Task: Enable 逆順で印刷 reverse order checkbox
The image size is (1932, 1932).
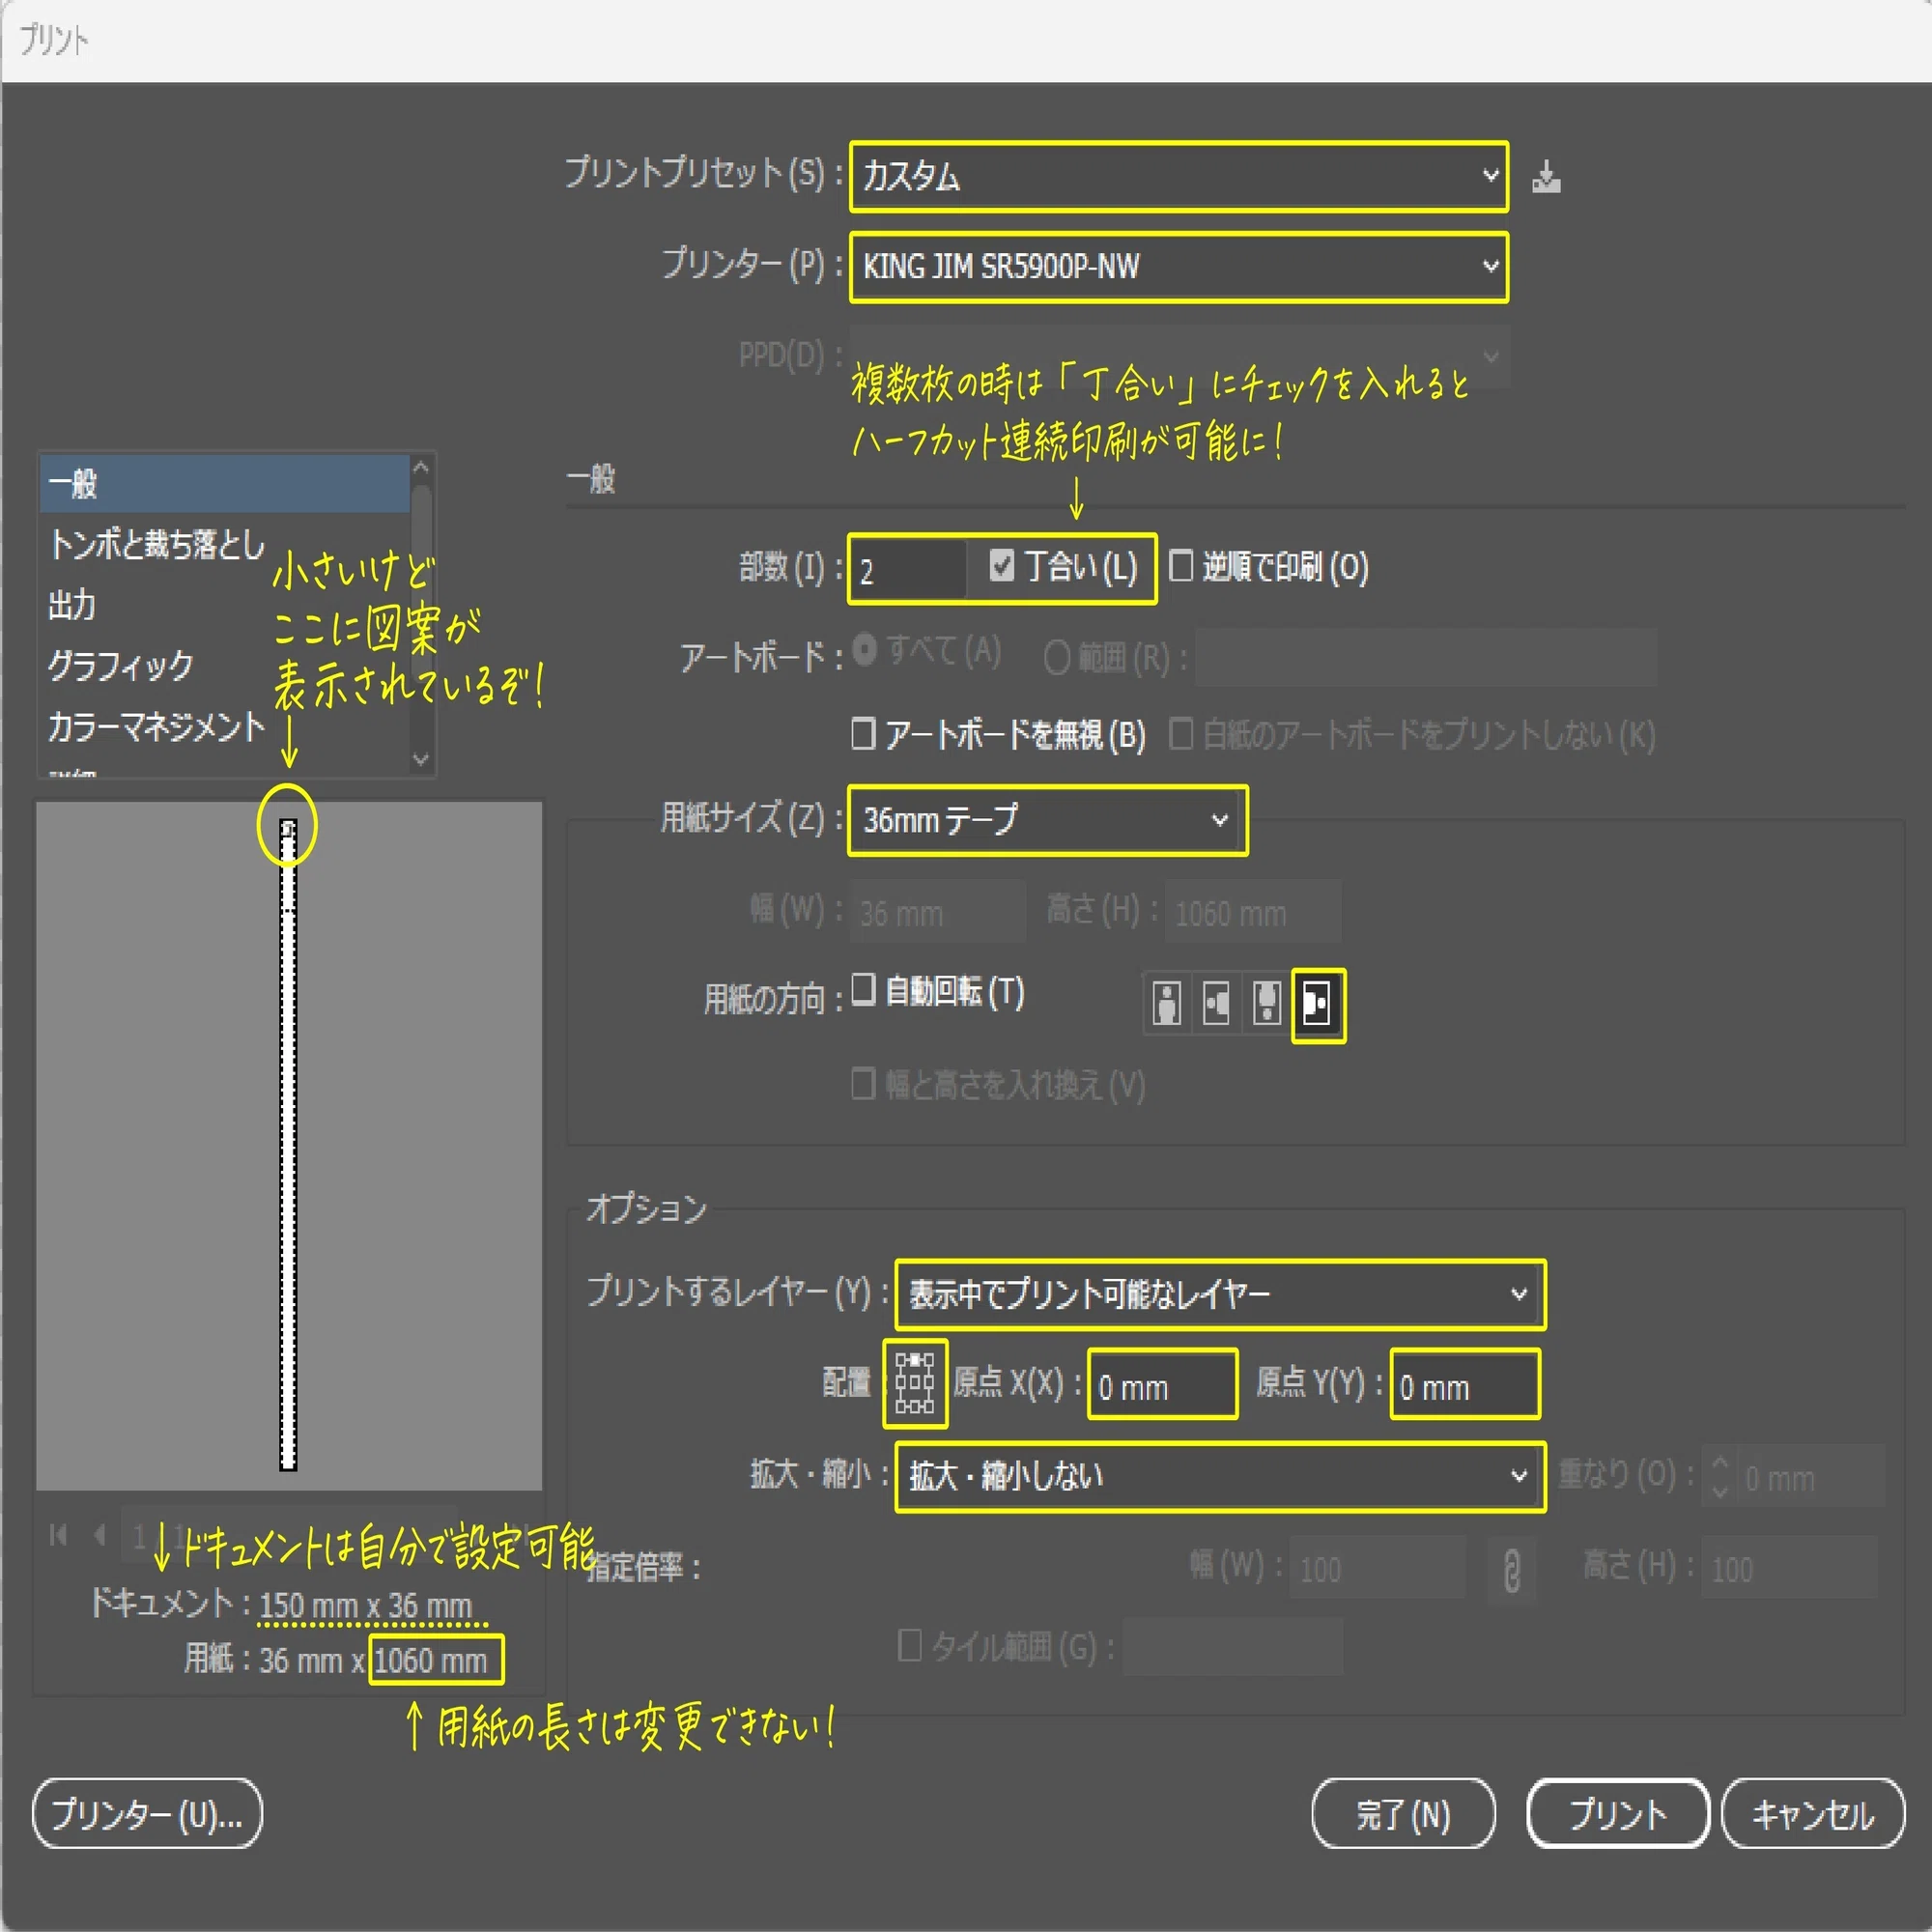Action: click(1181, 565)
